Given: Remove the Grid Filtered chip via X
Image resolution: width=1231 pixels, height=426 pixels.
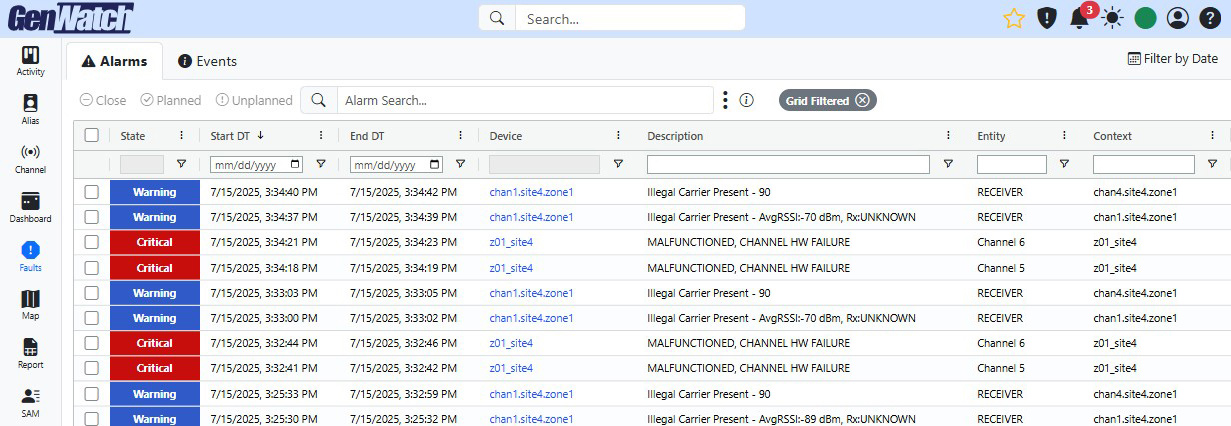Looking at the screenshot, I should (x=862, y=100).
